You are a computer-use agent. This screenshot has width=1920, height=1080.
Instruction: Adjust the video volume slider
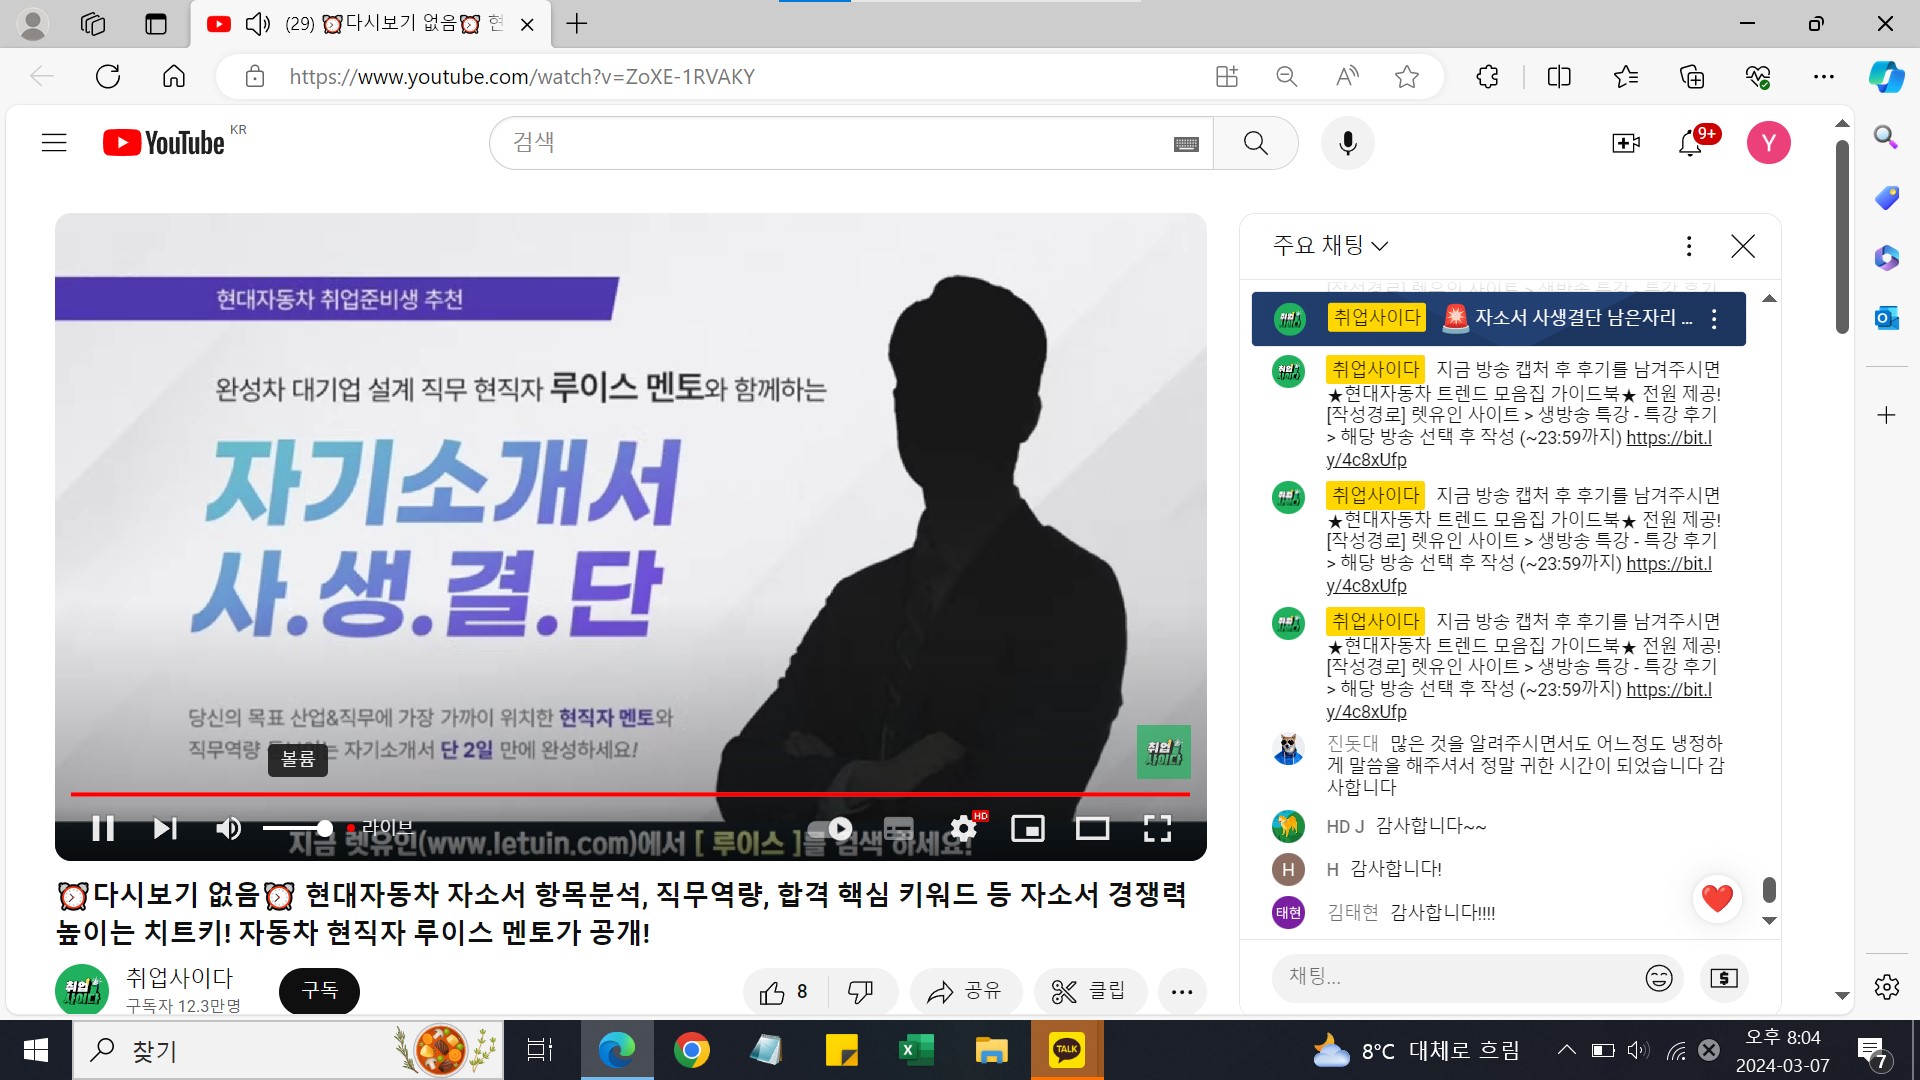297,828
